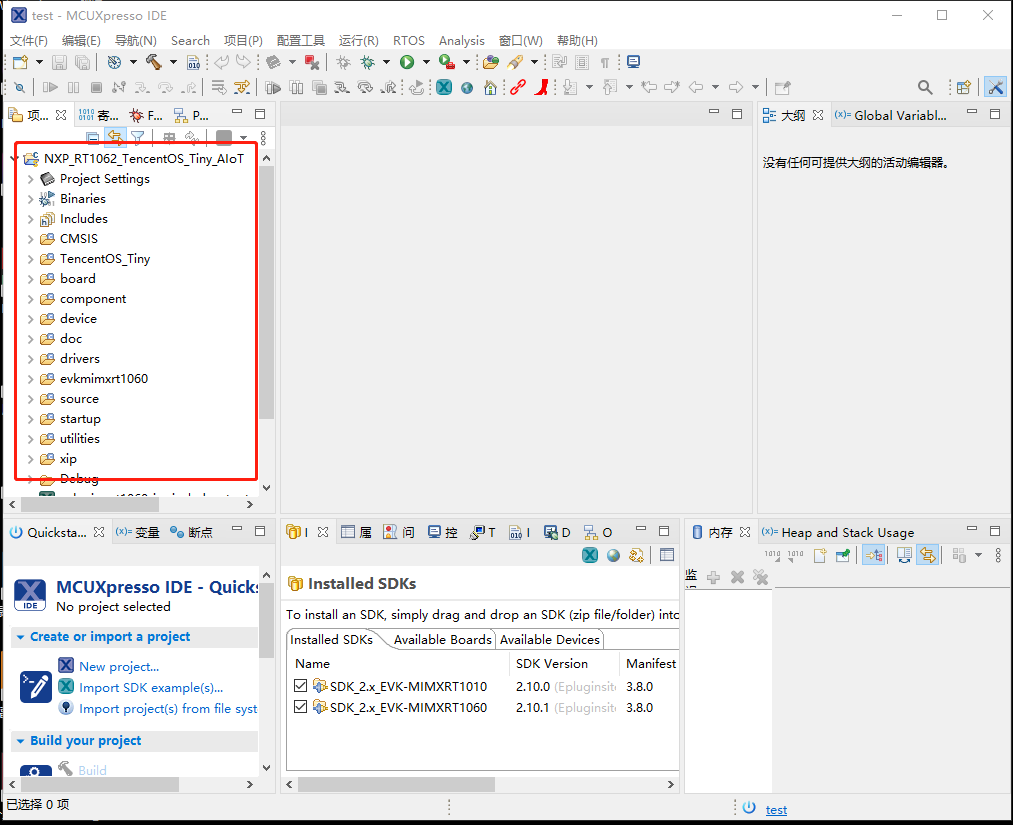Image resolution: width=1013 pixels, height=825 pixels.
Task: Click the Open Perspective icon
Action: [964, 87]
